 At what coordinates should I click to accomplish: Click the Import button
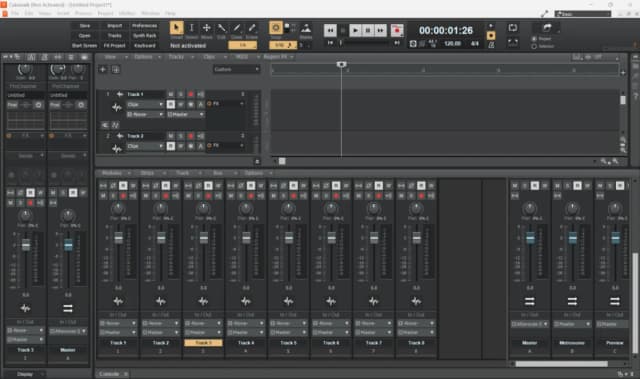point(115,26)
